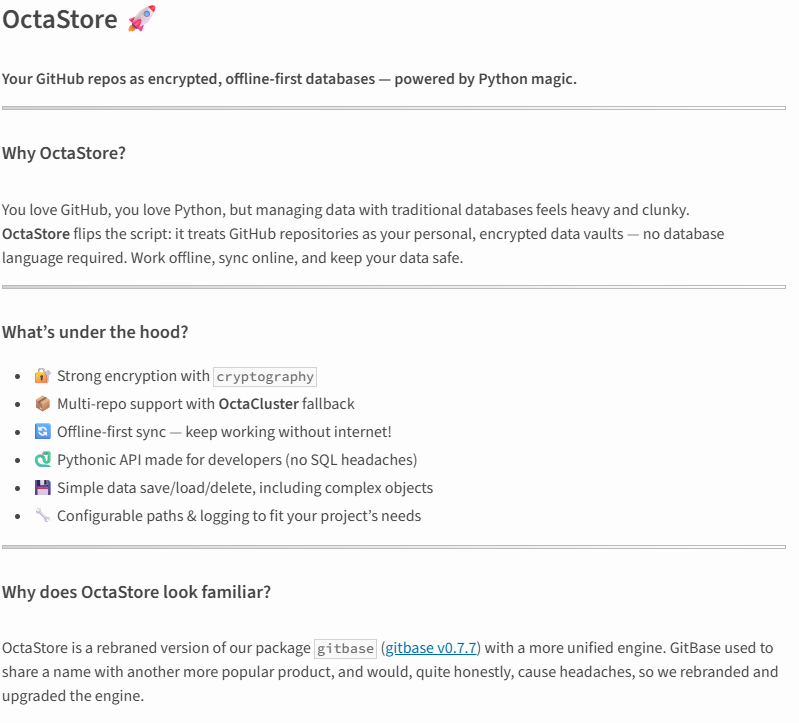Click the tagline about encrypted offline-first databases
799x723 pixels.
[x=289, y=79]
